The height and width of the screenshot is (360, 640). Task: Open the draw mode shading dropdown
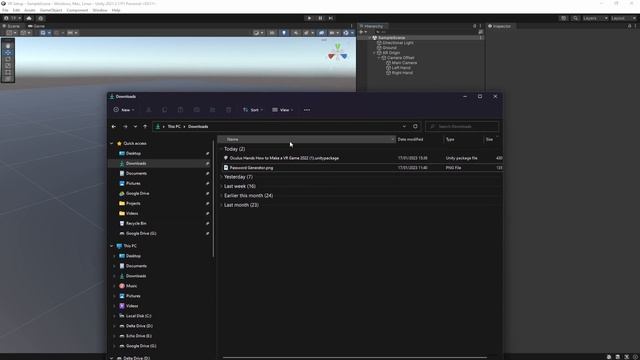coord(258,33)
